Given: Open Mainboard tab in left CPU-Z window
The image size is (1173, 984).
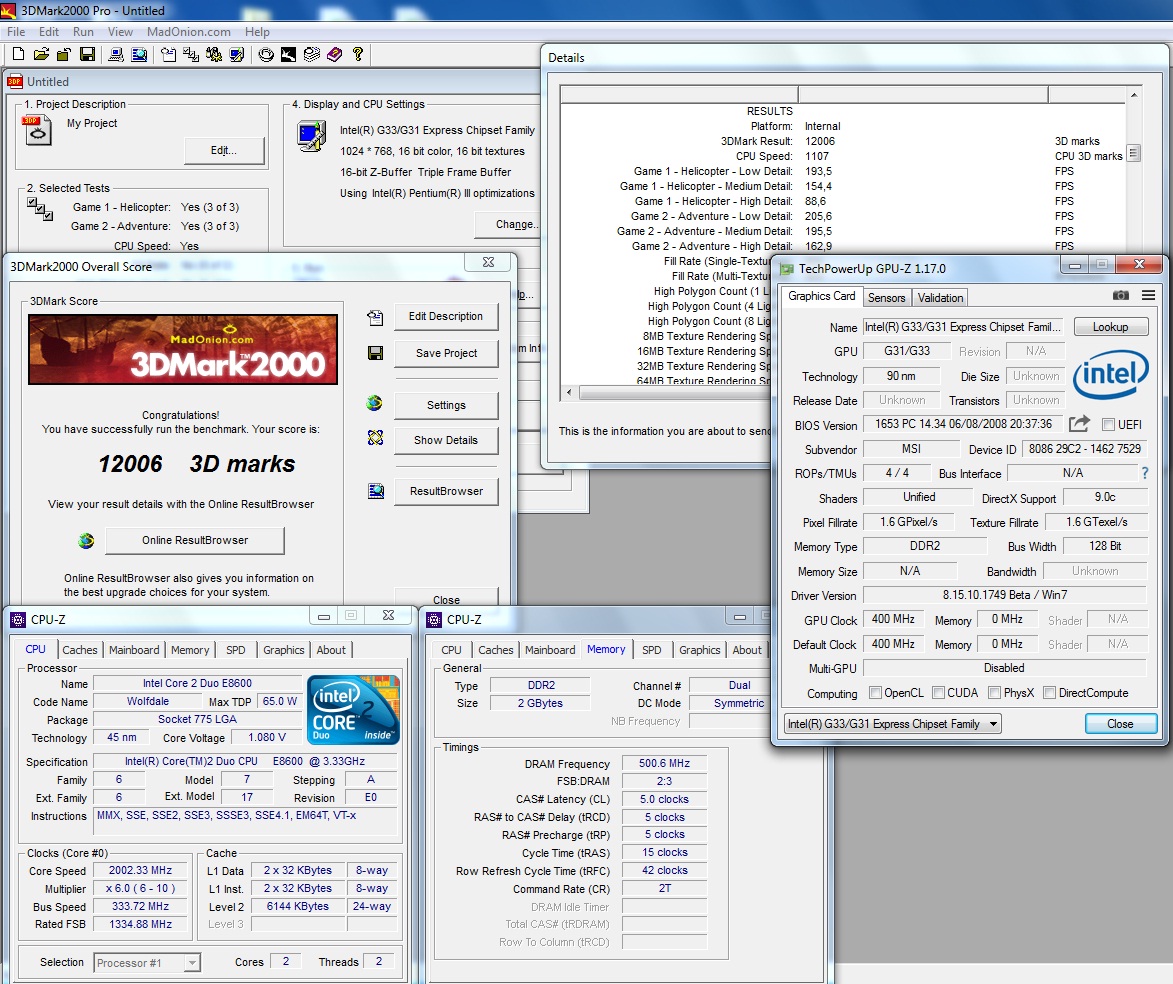Looking at the screenshot, I should [134, 650].
